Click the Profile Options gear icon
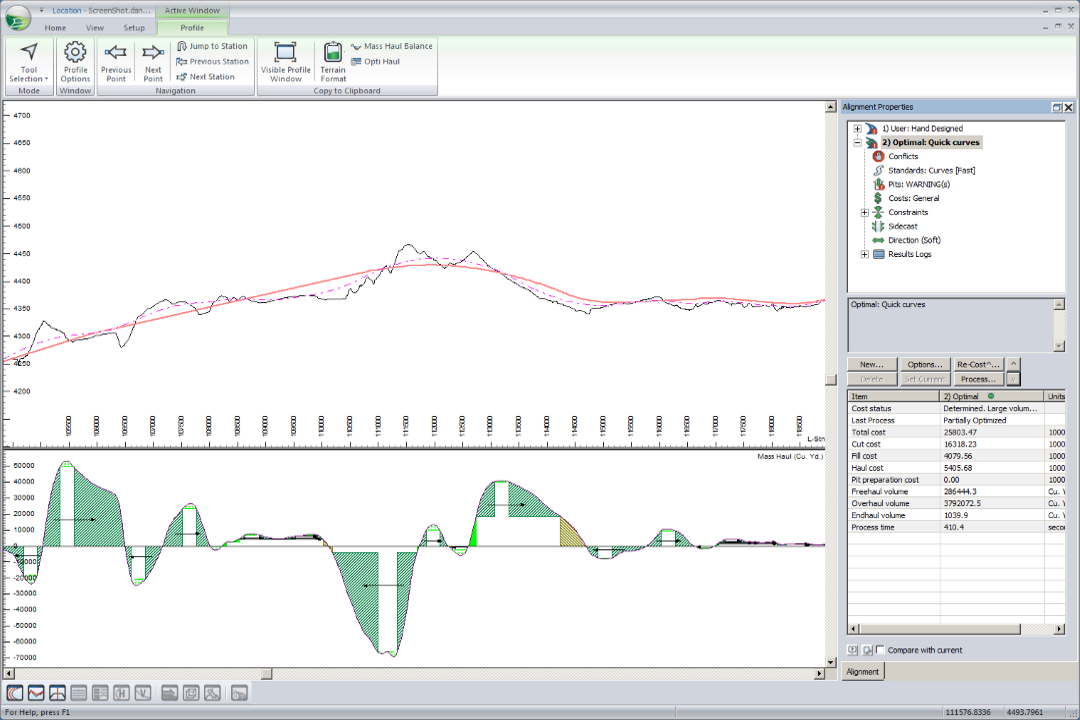The height and width of the screenshot is (720, 1080). pos(75,53)
